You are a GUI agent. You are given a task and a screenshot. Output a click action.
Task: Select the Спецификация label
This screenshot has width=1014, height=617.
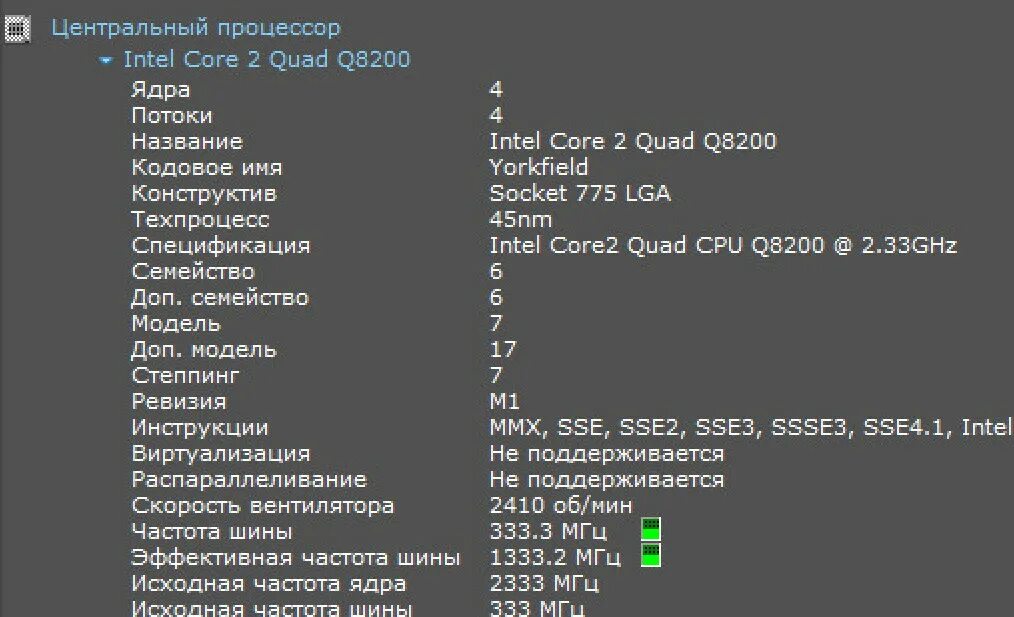[221, 246]
